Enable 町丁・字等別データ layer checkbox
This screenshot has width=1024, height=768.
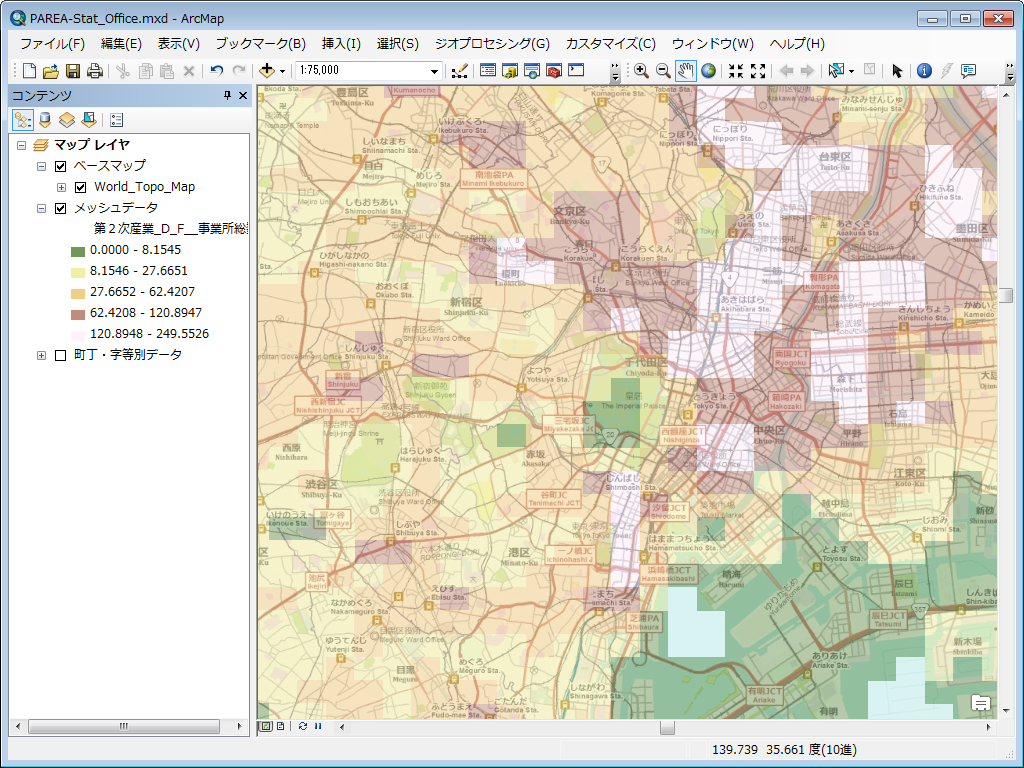(61, 355)
